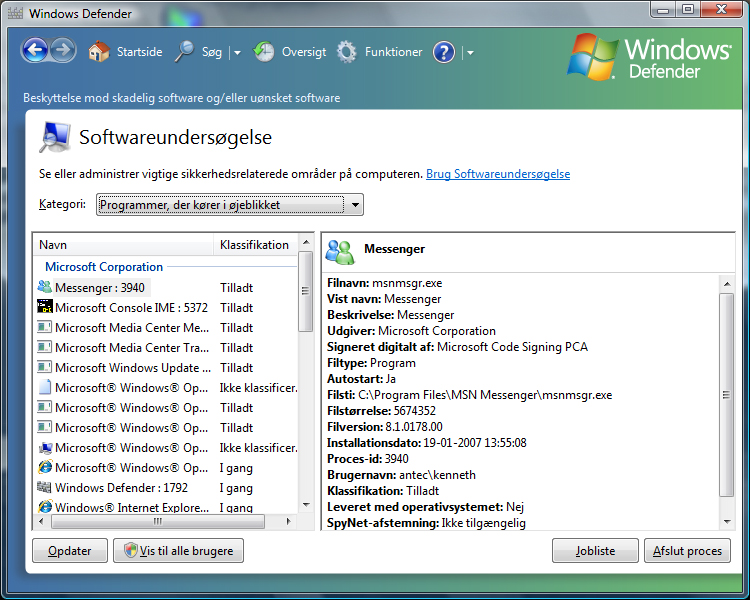Open the Brug Softwareundersøgelse link
The width and height of the screenshot is (750, 600).
pyautogui.click(x=498, y=174)
